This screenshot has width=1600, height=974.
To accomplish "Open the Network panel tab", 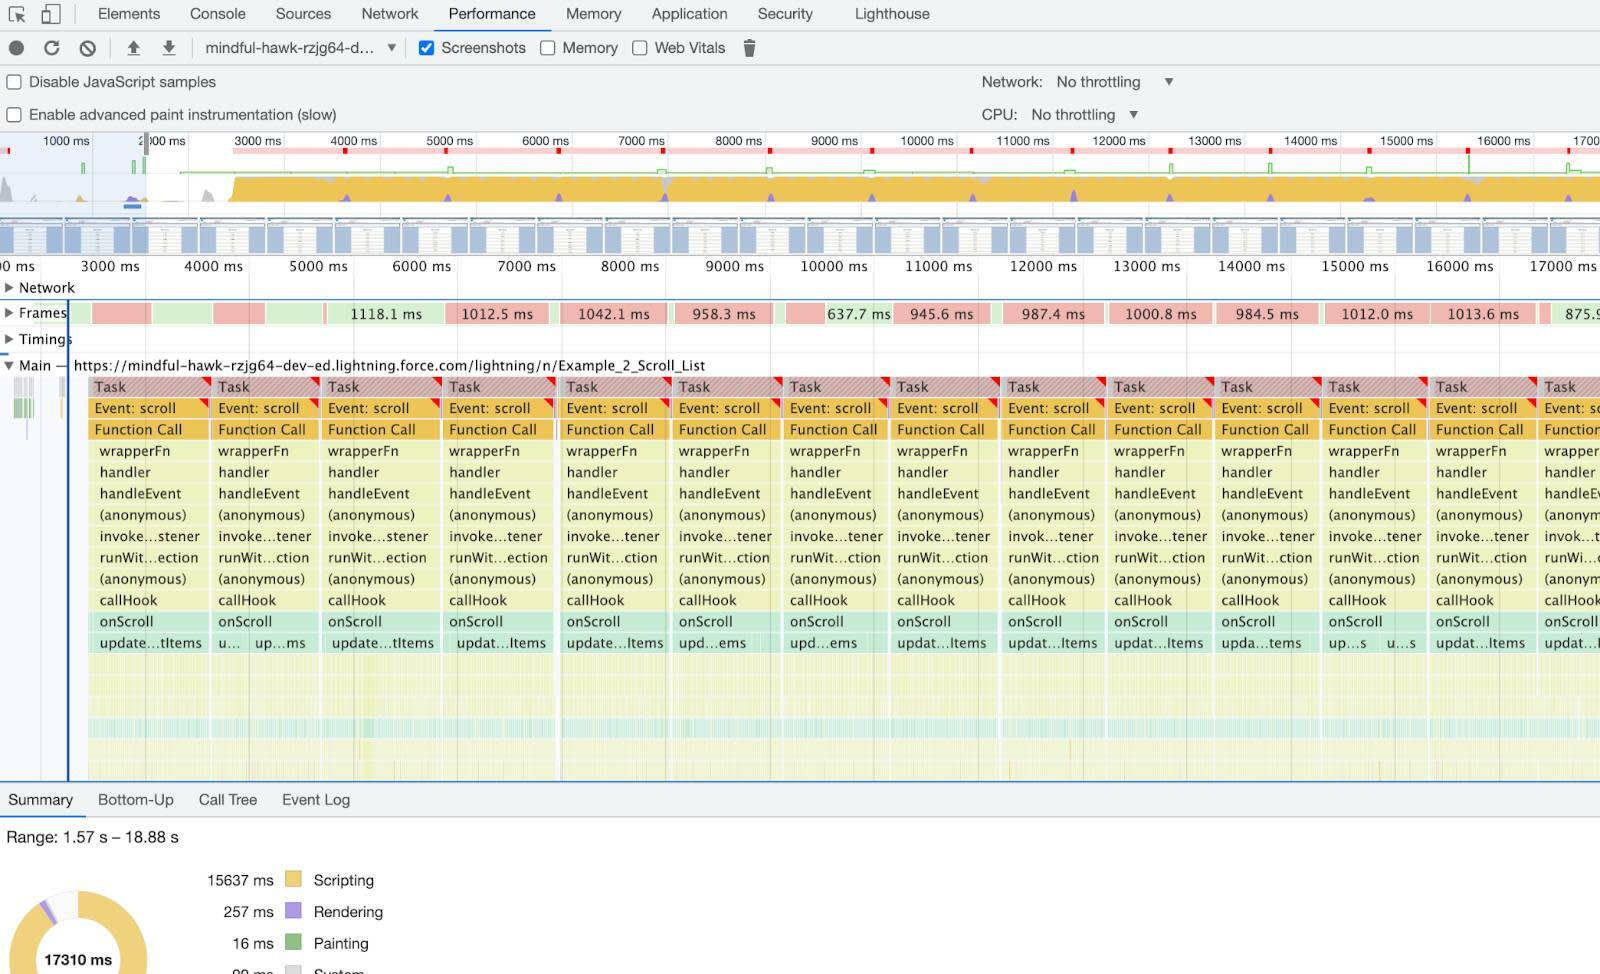I will [x=390, y=14].
